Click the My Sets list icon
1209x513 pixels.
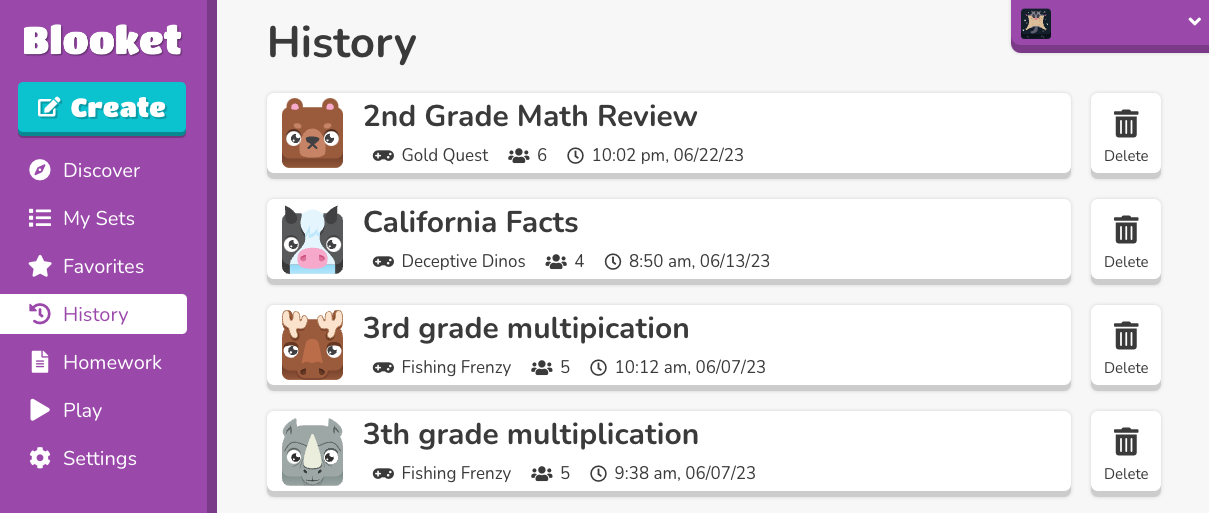point(40,218)
